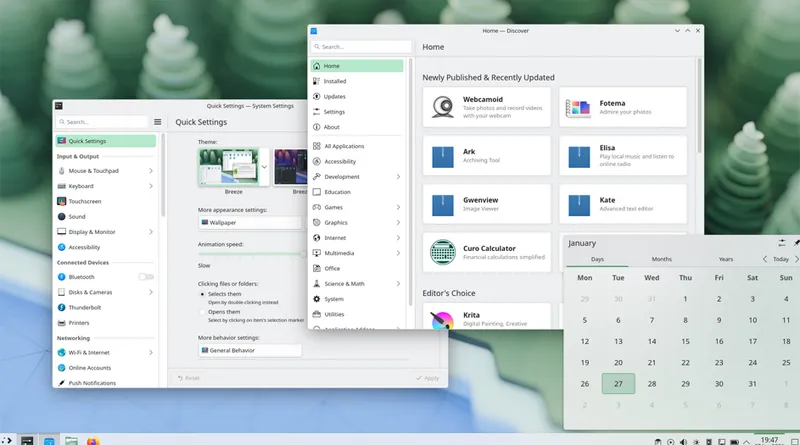
Task: Expand Development category in Discover
Action: coord(398,177)
